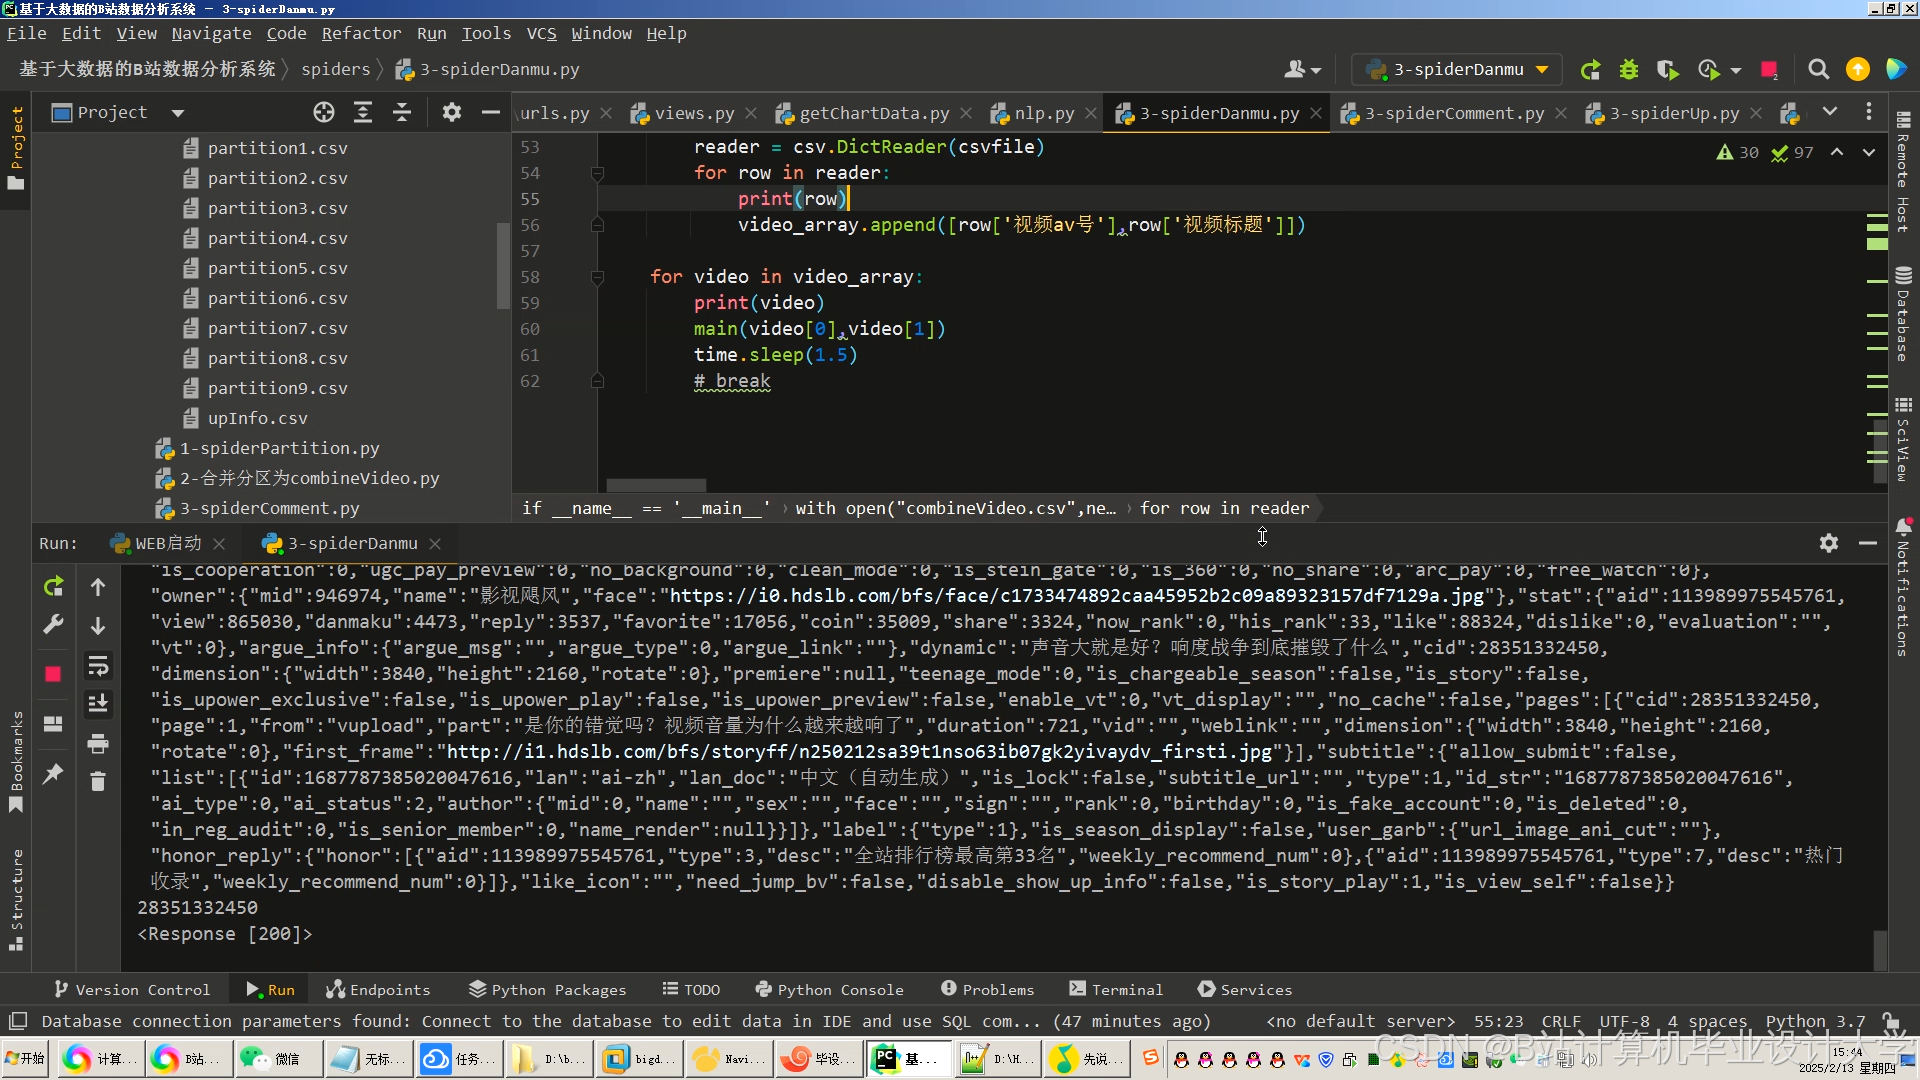Show hidden editor tabs via chevron
This screenshot has width=1920, height=1080.
1829,112
